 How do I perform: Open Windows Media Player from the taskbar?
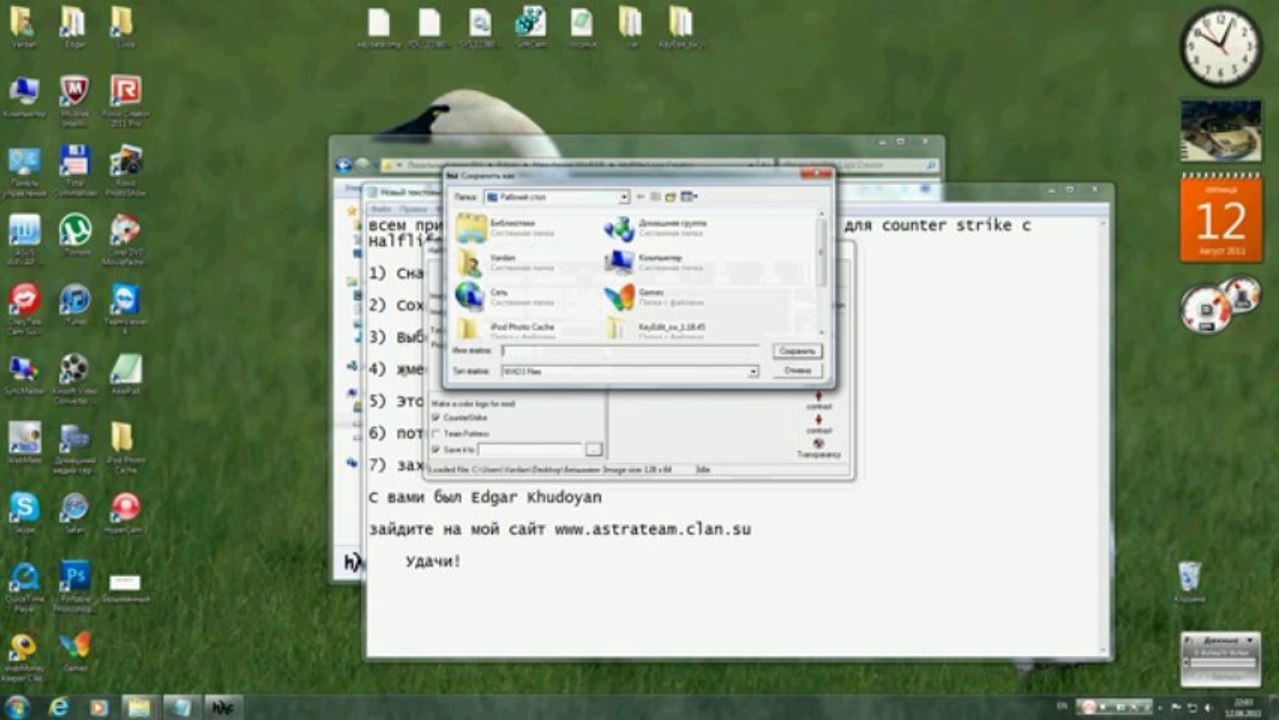pyautogui.click(x=98, y=707)
